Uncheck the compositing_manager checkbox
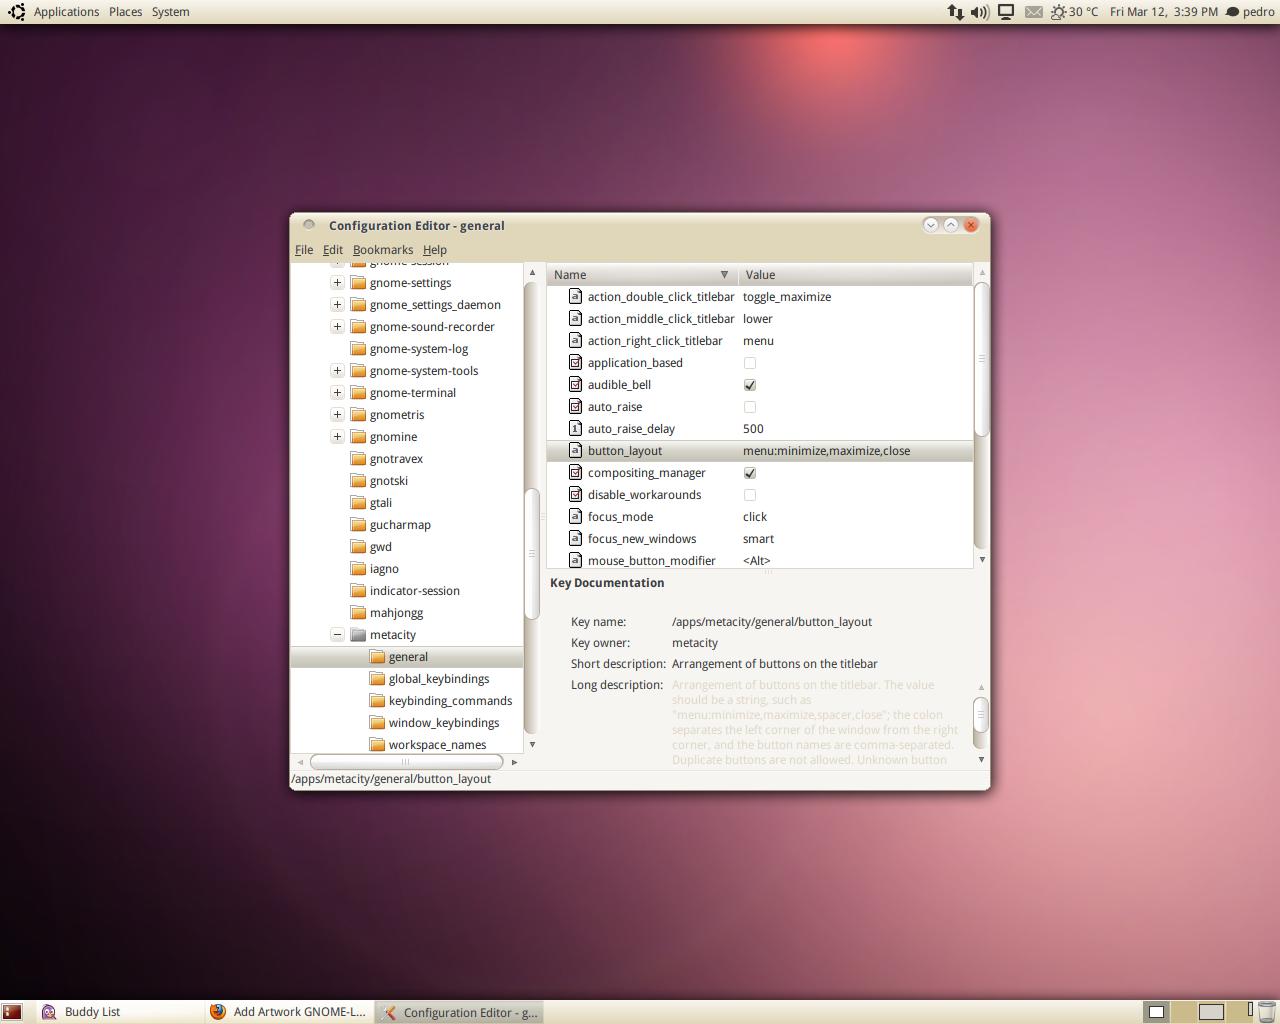This screenshot has height=1024, width=1280. coord(750,473)
